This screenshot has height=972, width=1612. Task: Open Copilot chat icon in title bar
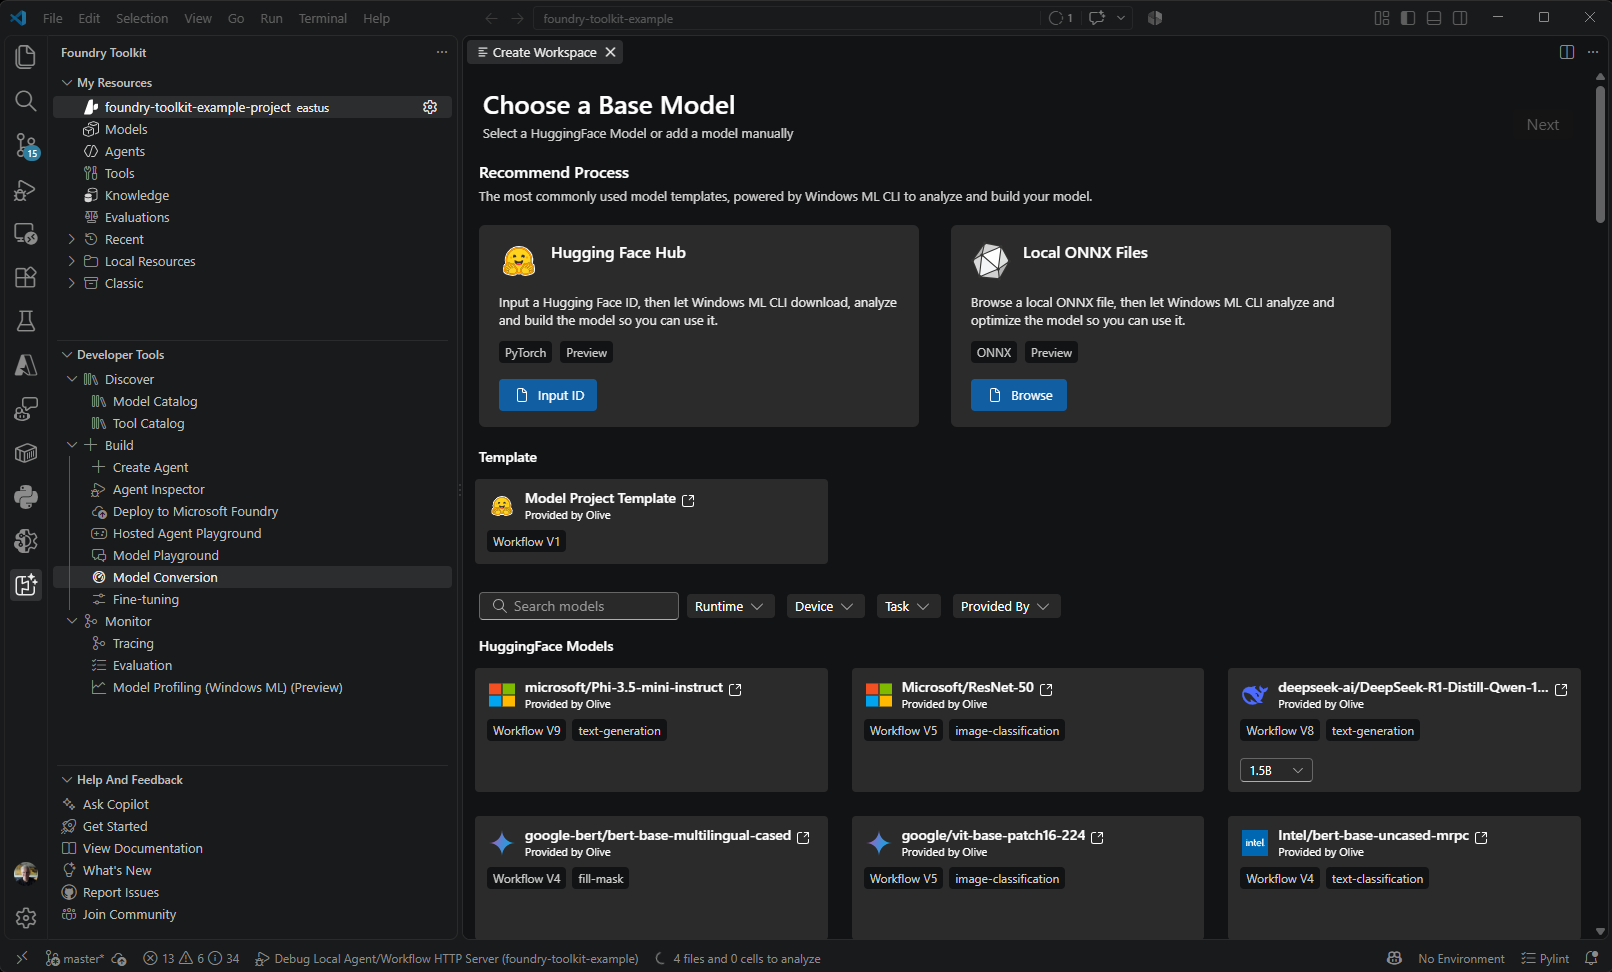(1097, 18)
